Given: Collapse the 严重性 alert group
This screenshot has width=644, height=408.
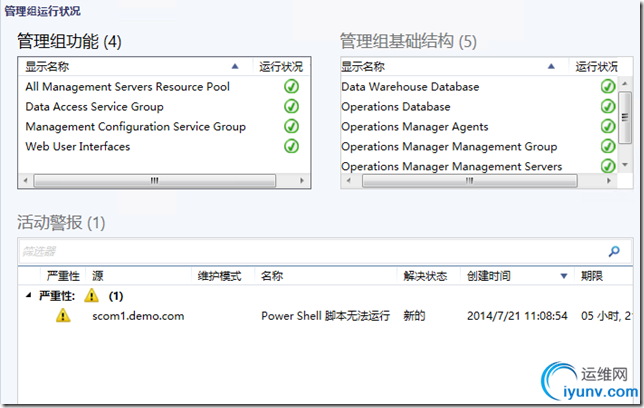Looking at the screenshot, I should coord(28,295).
